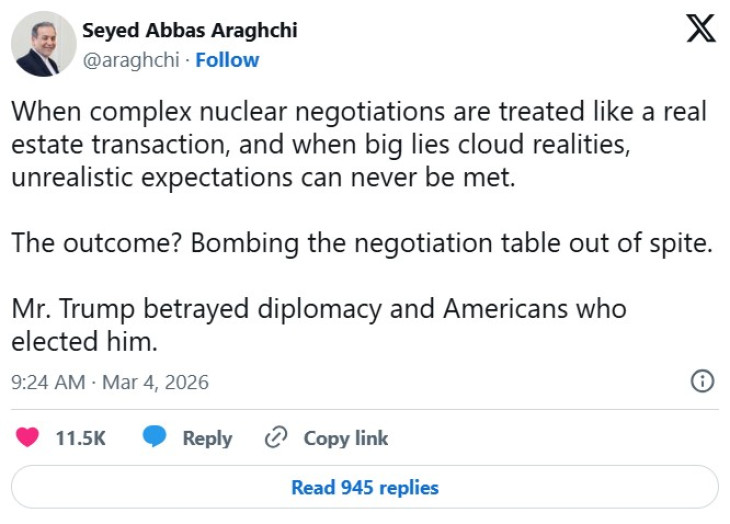The image size is (730, 524).
Task: Click the chain link copy icon
Action: pos(276,438)
